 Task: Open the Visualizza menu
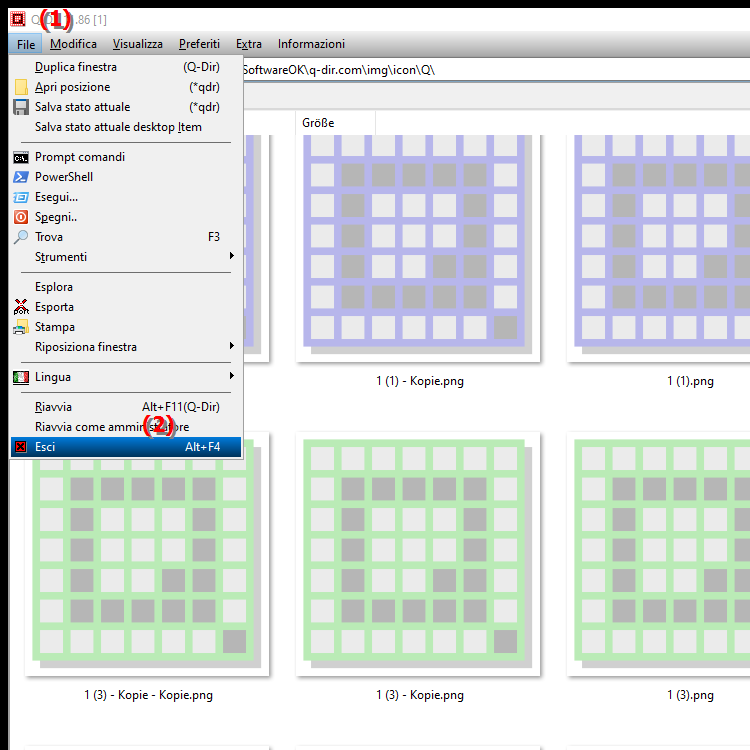pos(138,44)
